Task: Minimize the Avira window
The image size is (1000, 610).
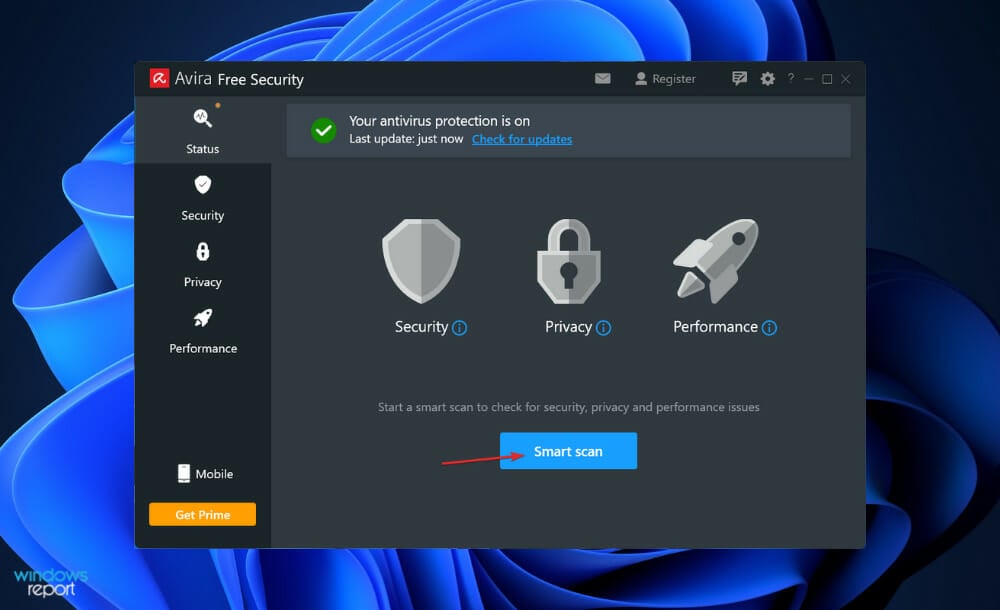Action: click(x=809, y=78)
